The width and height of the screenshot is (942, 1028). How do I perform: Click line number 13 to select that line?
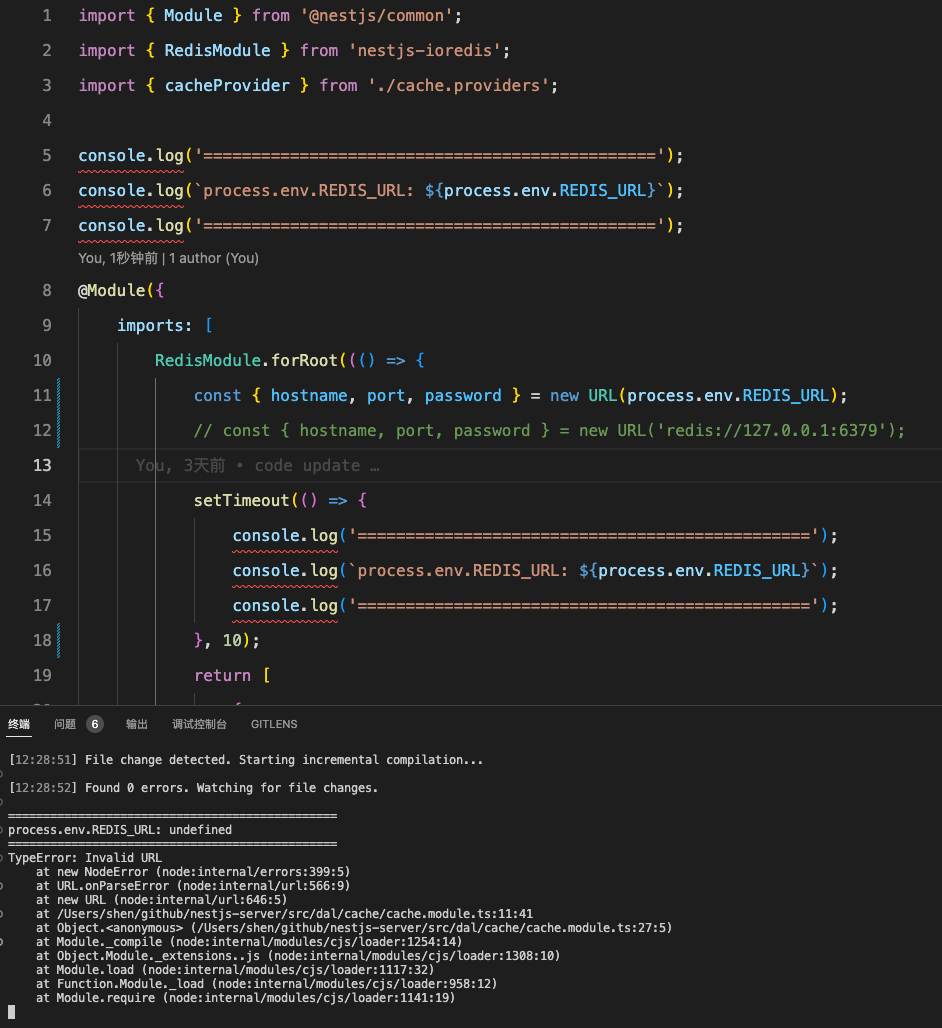(42, 465)
